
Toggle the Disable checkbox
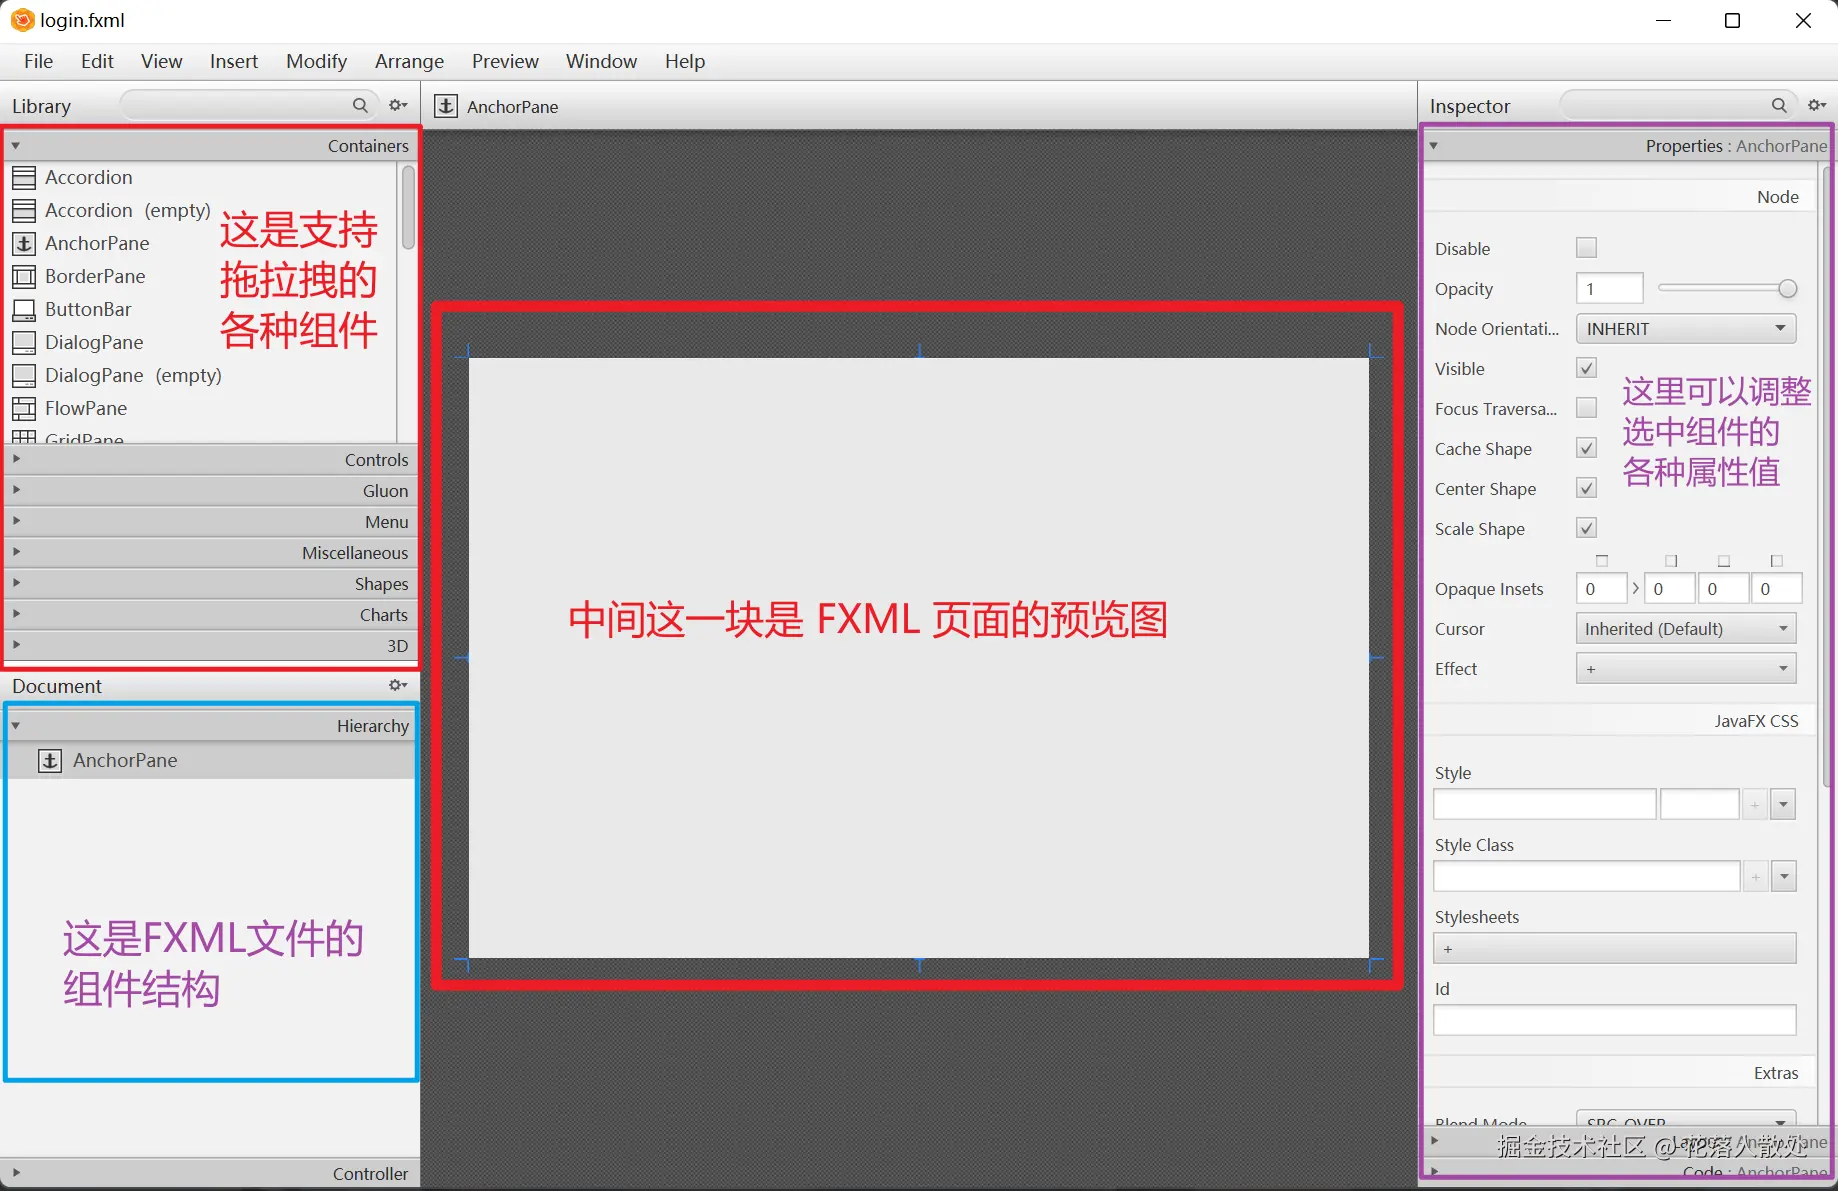click(1586, 248)
